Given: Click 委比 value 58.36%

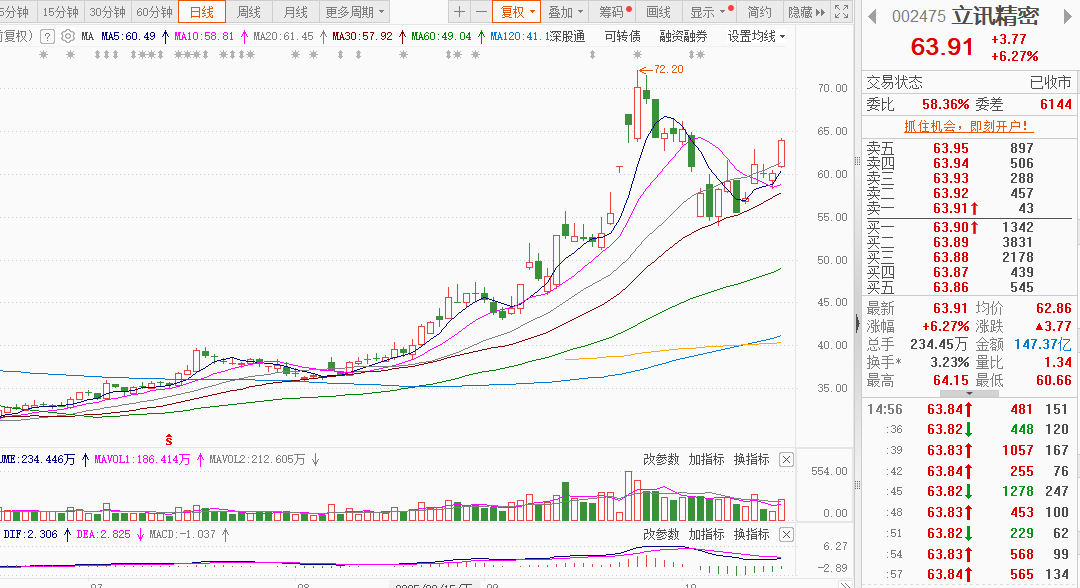Looking at the screenshot, I should [945, 104].
